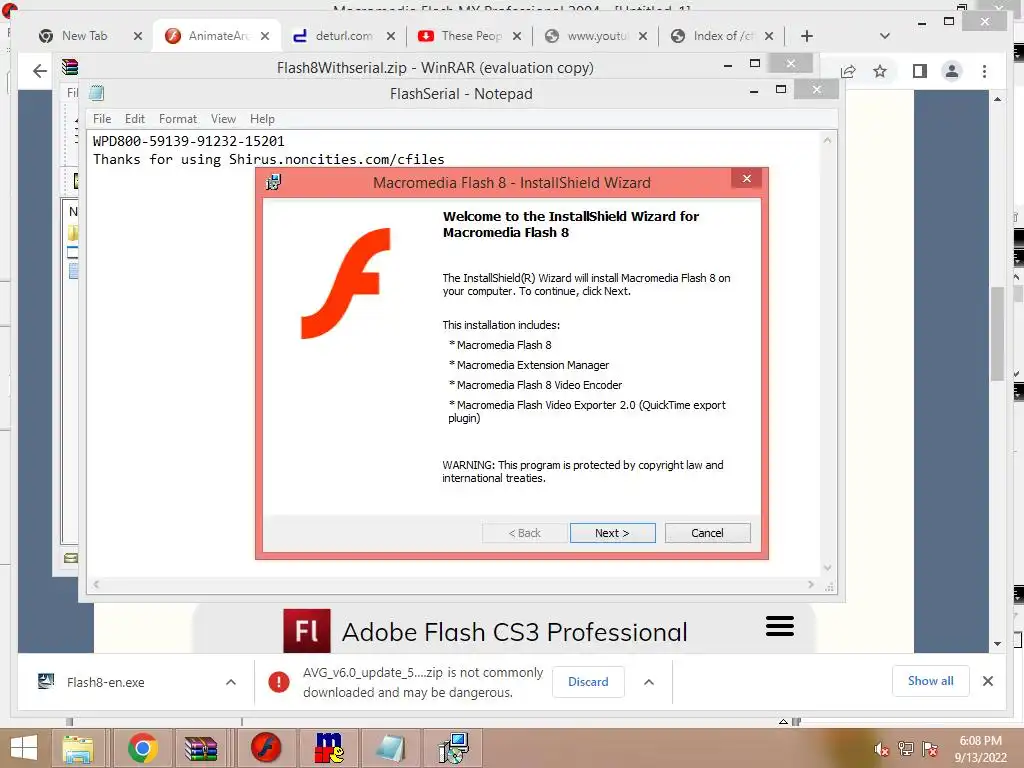Open Chrome from the taskbar
The image size is (1024, 768).
point(143,748)
